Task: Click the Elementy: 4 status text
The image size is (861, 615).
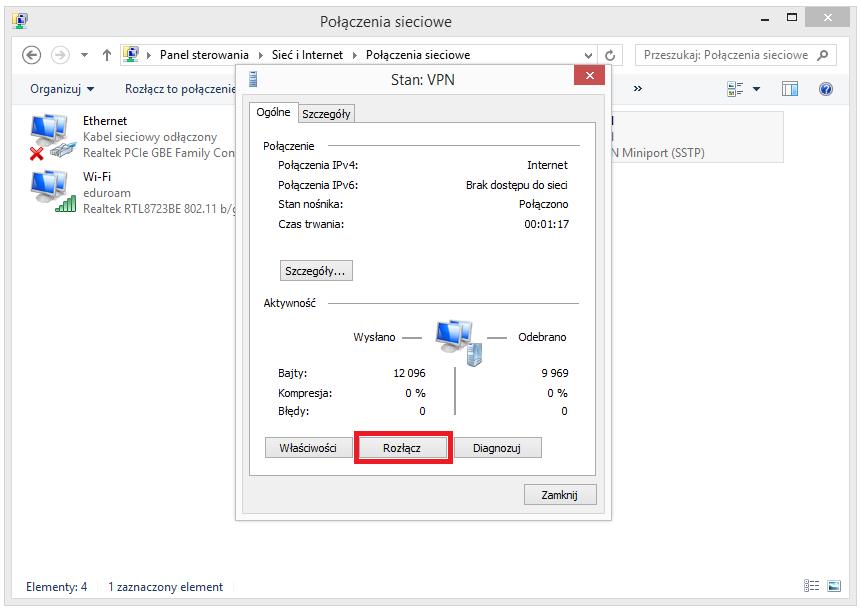Action: tap(57, 587)
